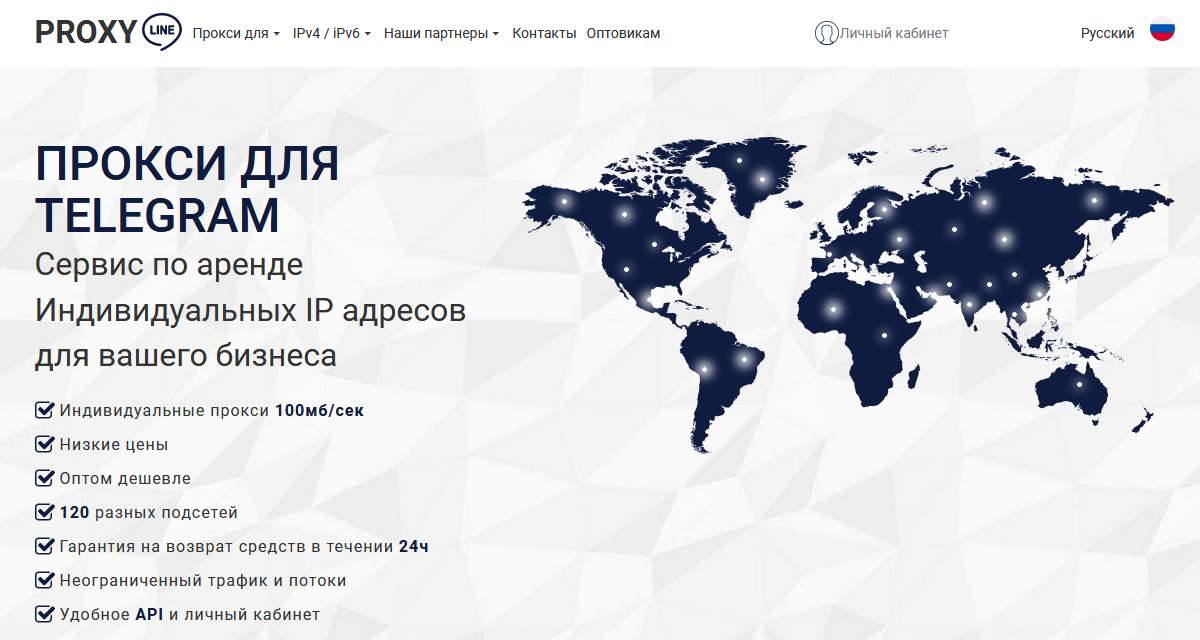This screenshot has width=1200, height=640.
Task: Click the text для вашего бизнеса
Action: 186,355
